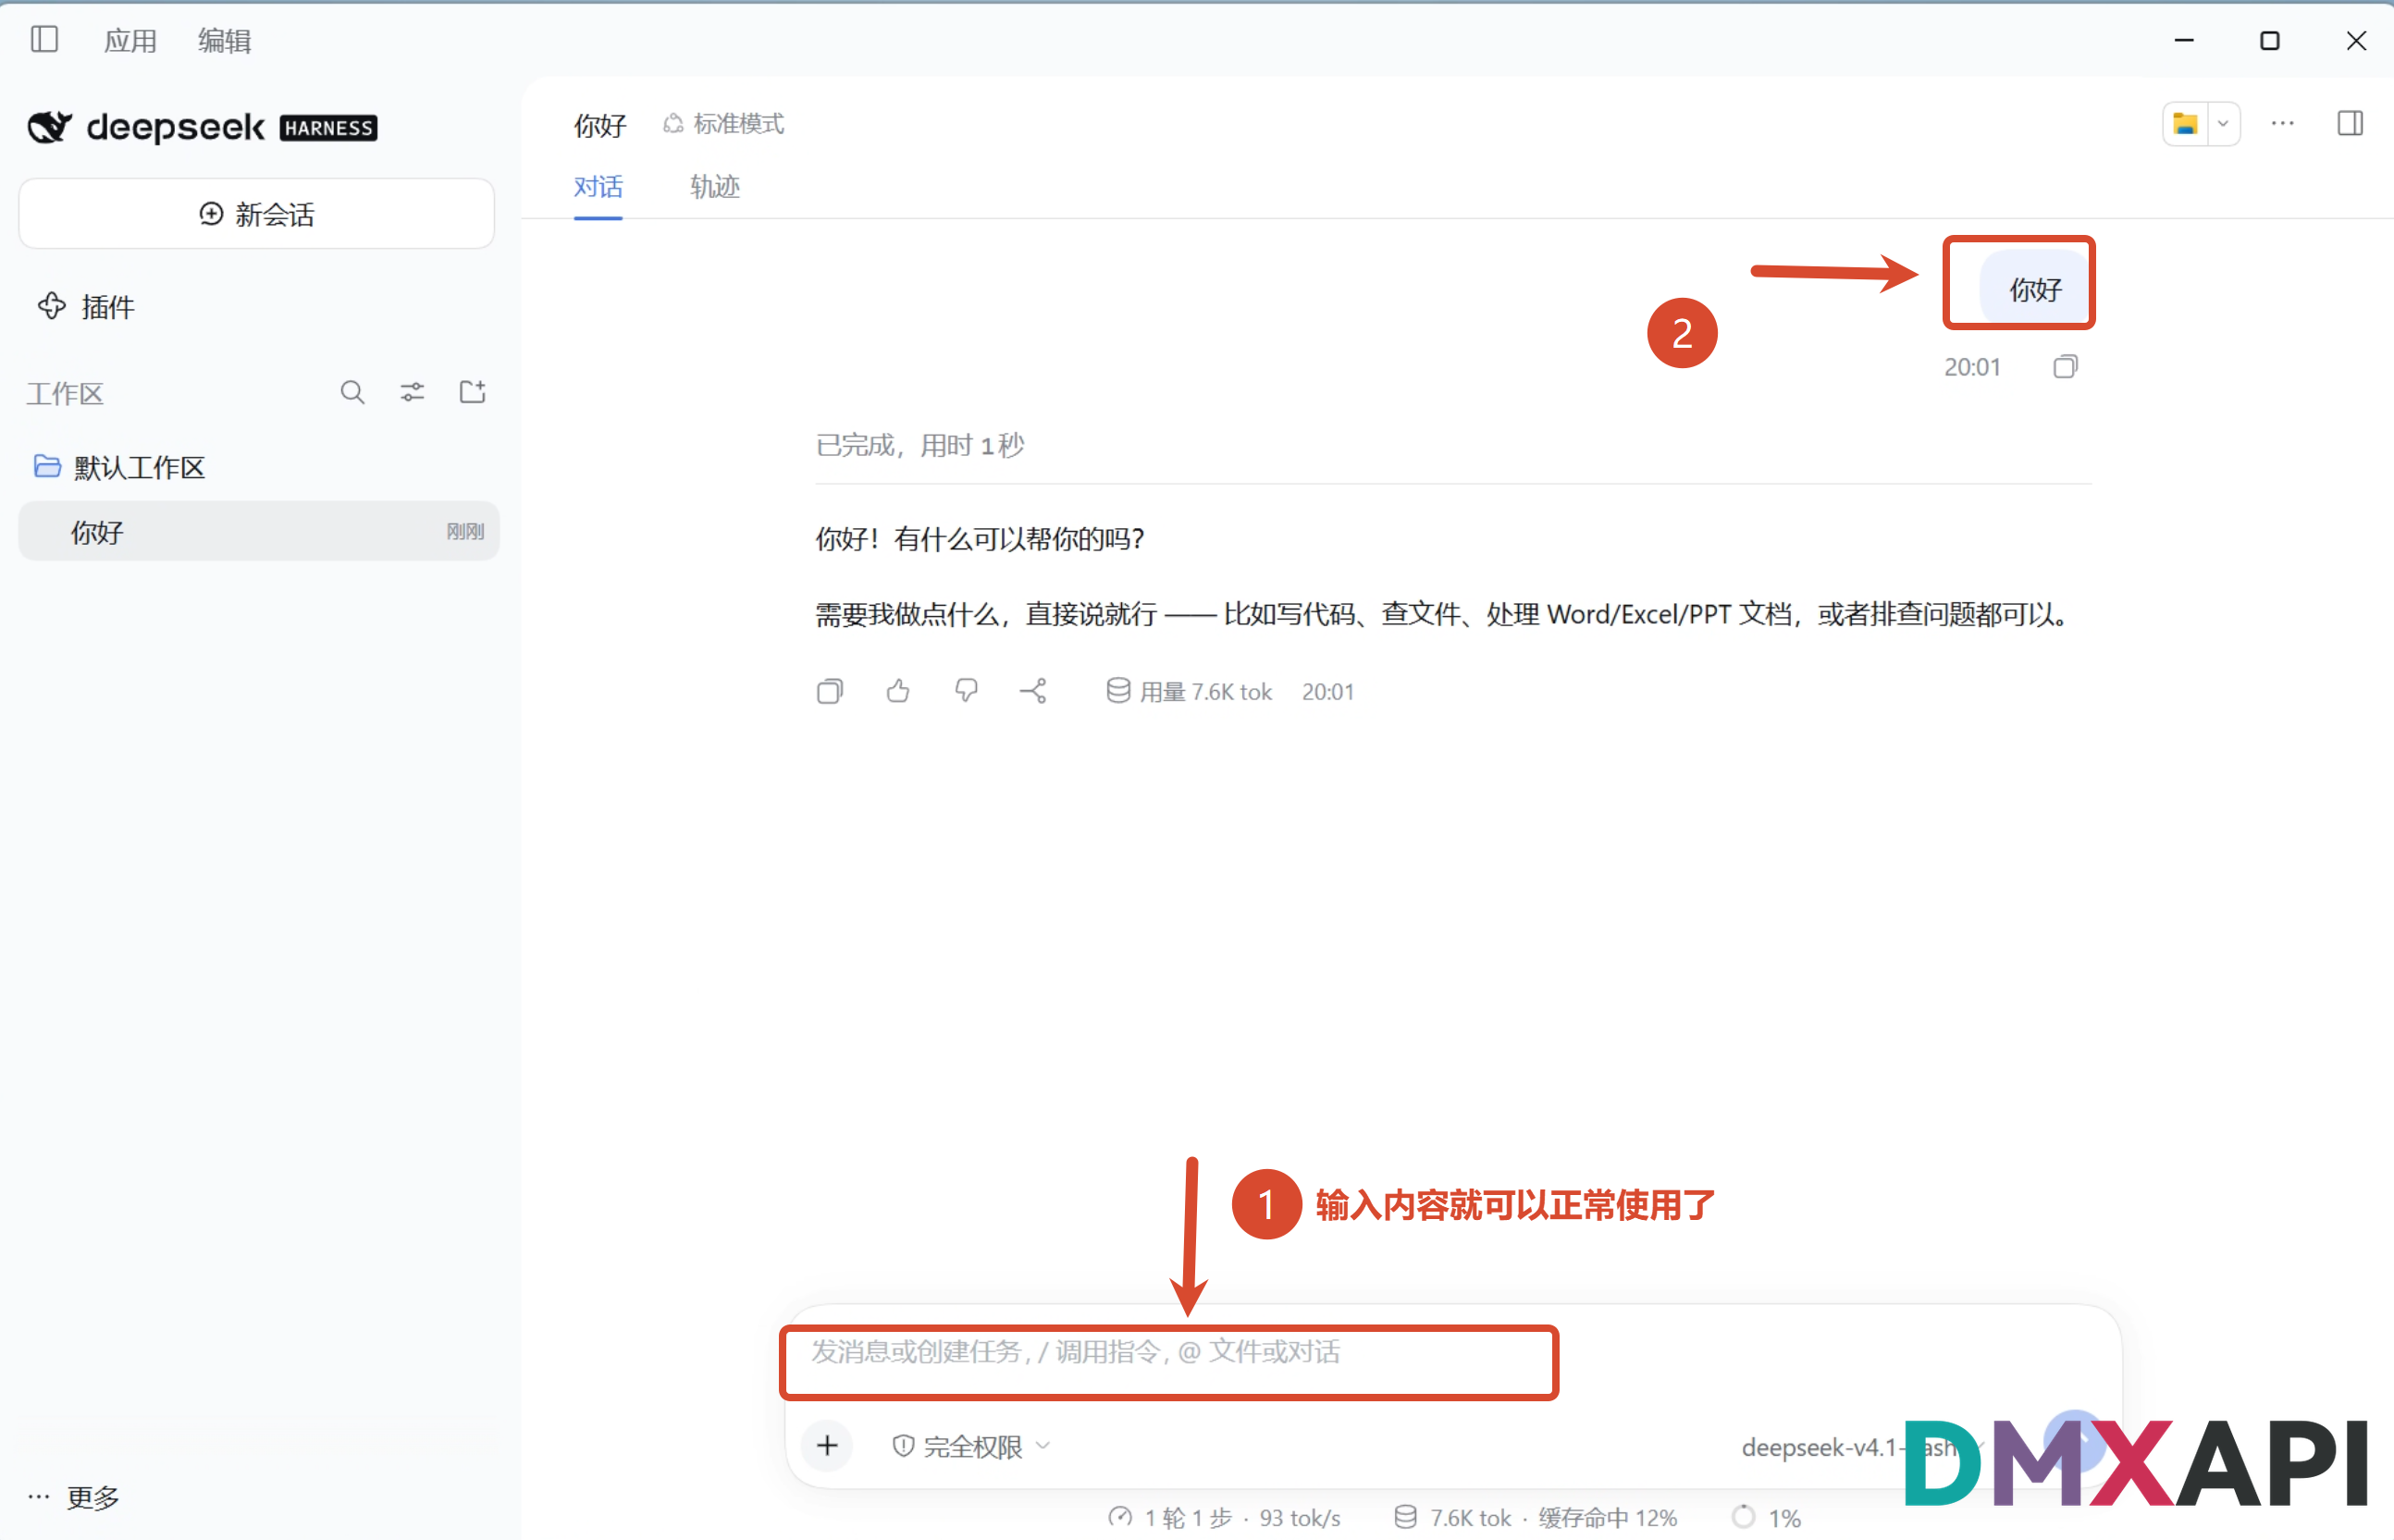Image resolution: width=2394 pixels, height=1540 pixels.
Task: Open the 完全权限 permission dropdown
Action: tap(971, 1446)
